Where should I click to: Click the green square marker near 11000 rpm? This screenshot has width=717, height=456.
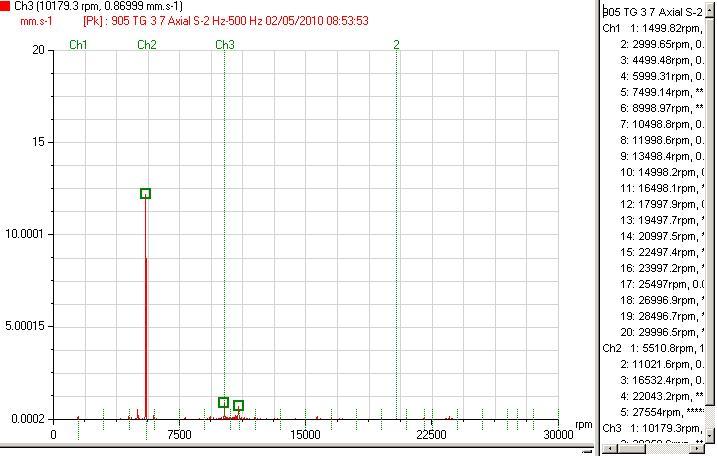[x=238, y=405]
